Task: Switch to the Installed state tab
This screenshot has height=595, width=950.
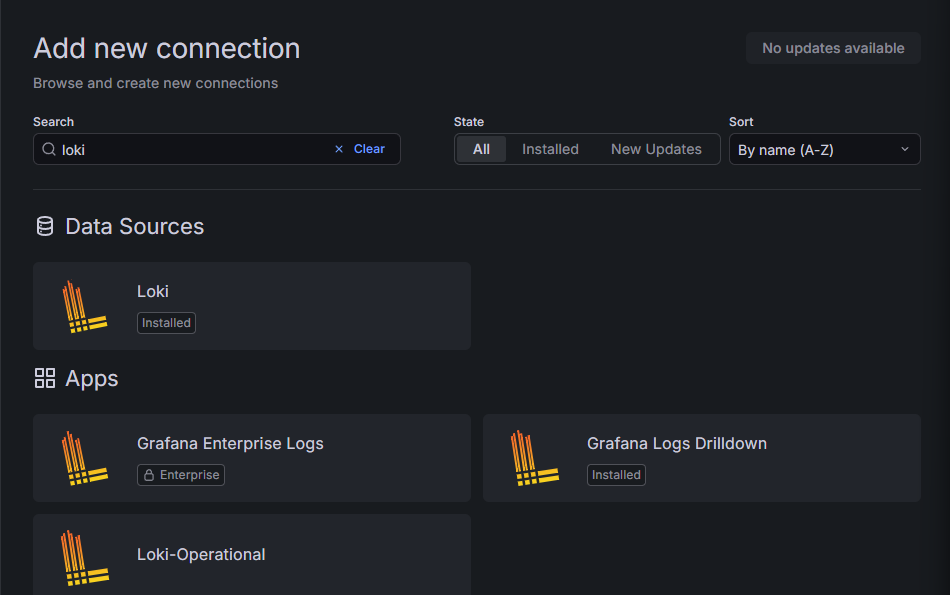Action: point(550,148)
